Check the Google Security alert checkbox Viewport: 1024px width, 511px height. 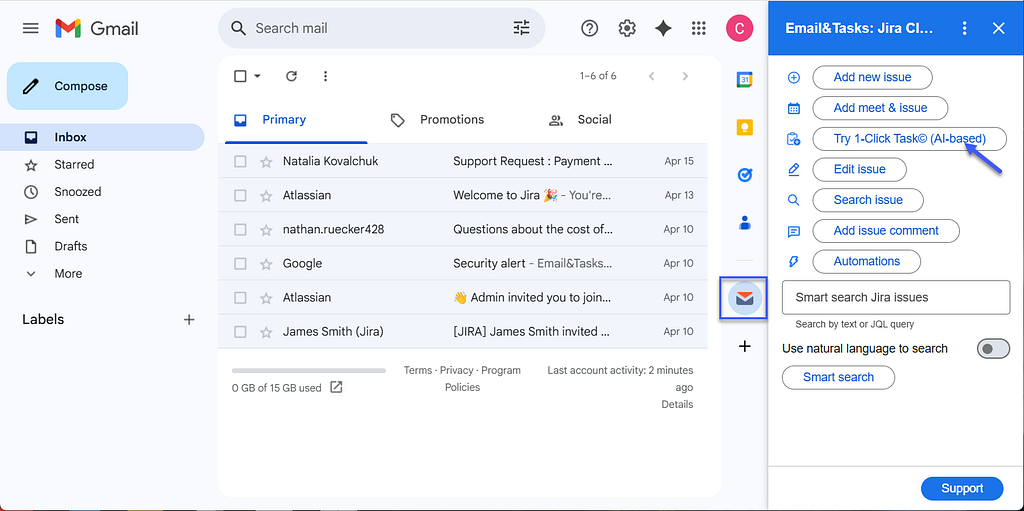point(240,263)
